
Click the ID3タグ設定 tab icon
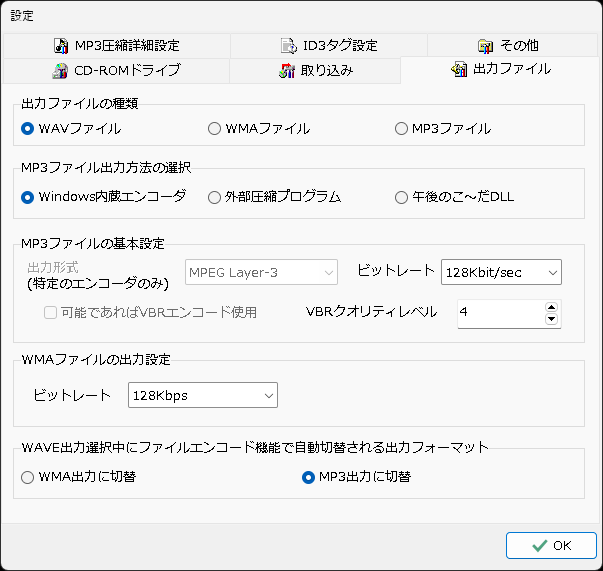coord(289,46)
